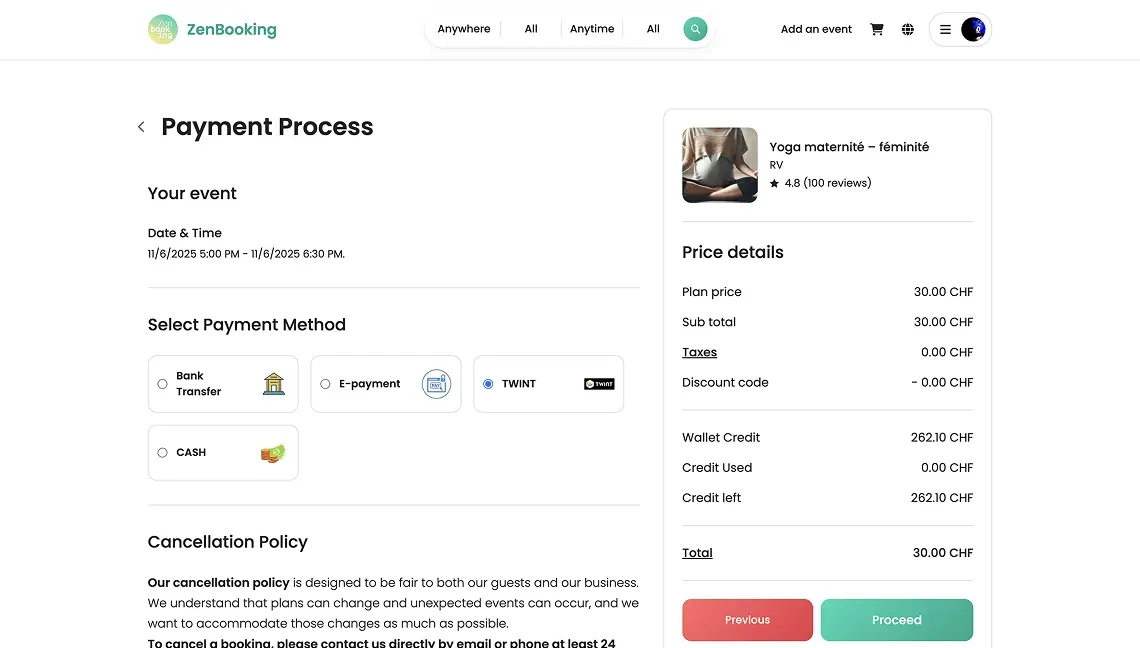Image resolution: width=1140 pixels, height=648 pixels.
Task: Open the first All filter
Action: pyautogui.click(x=531, y=29)
